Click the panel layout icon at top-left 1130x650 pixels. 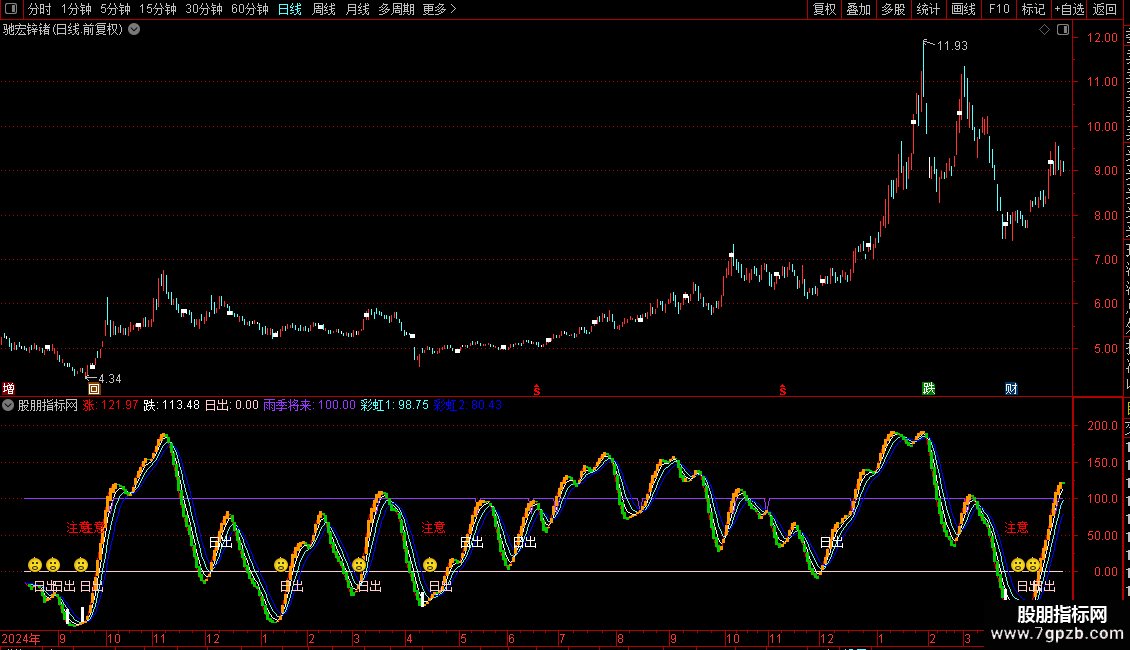[x=11, y=9]
